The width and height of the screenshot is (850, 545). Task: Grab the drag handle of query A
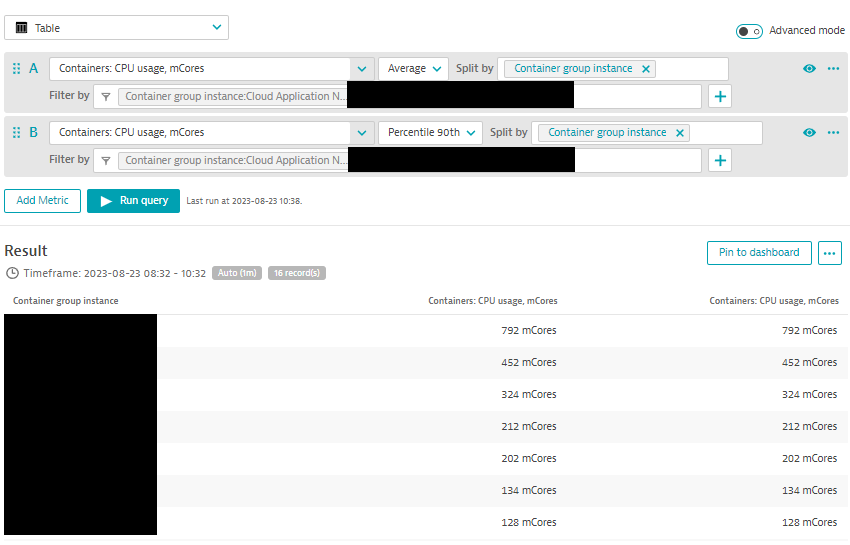pyautogui.click(x=16, y=69)
